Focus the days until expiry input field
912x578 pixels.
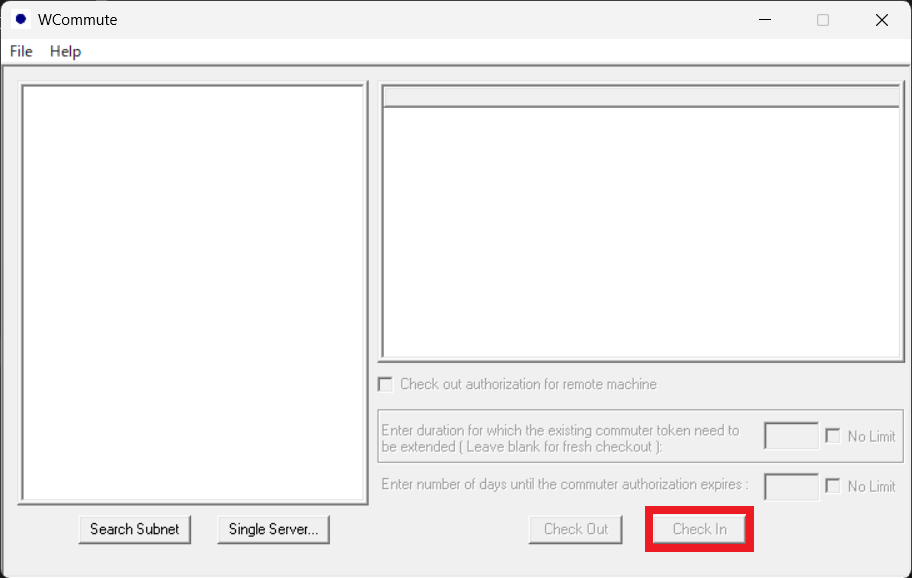[x=791, y=487]
